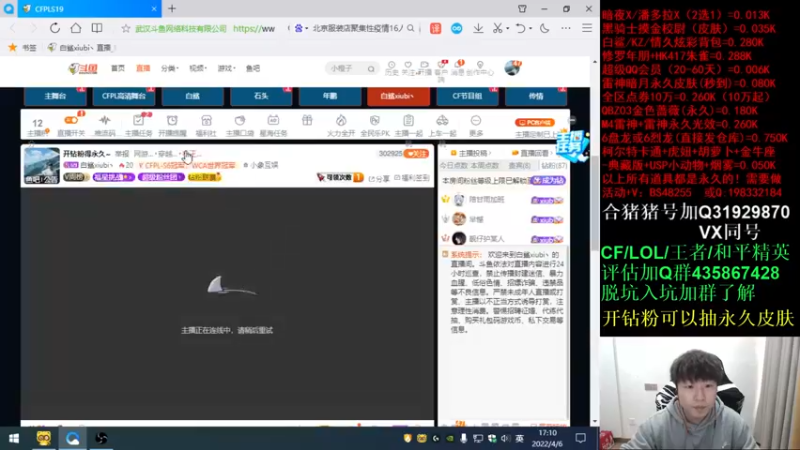800x450 pixels.
Task: Open the Windows notification center icon
Action: click(x=581, y=438)
